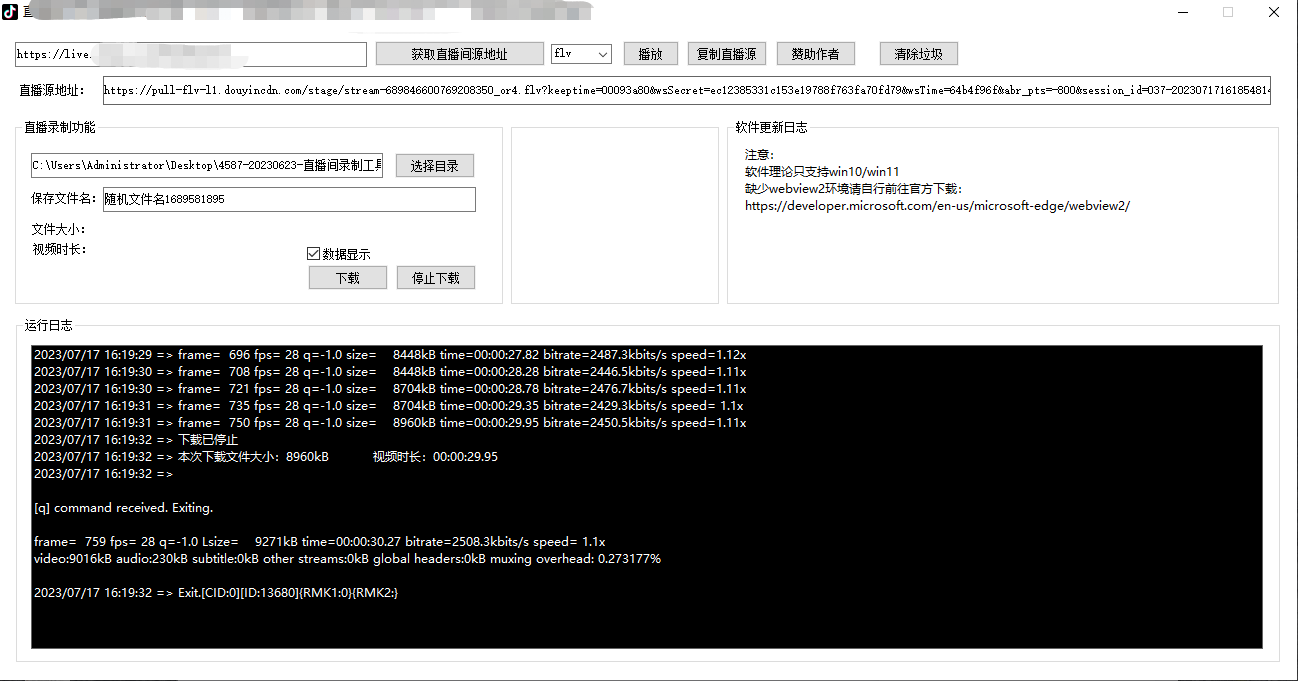Screen dimensions: 1298x681
Task: Click the save directory path field
Action: (x=206, y=166)
